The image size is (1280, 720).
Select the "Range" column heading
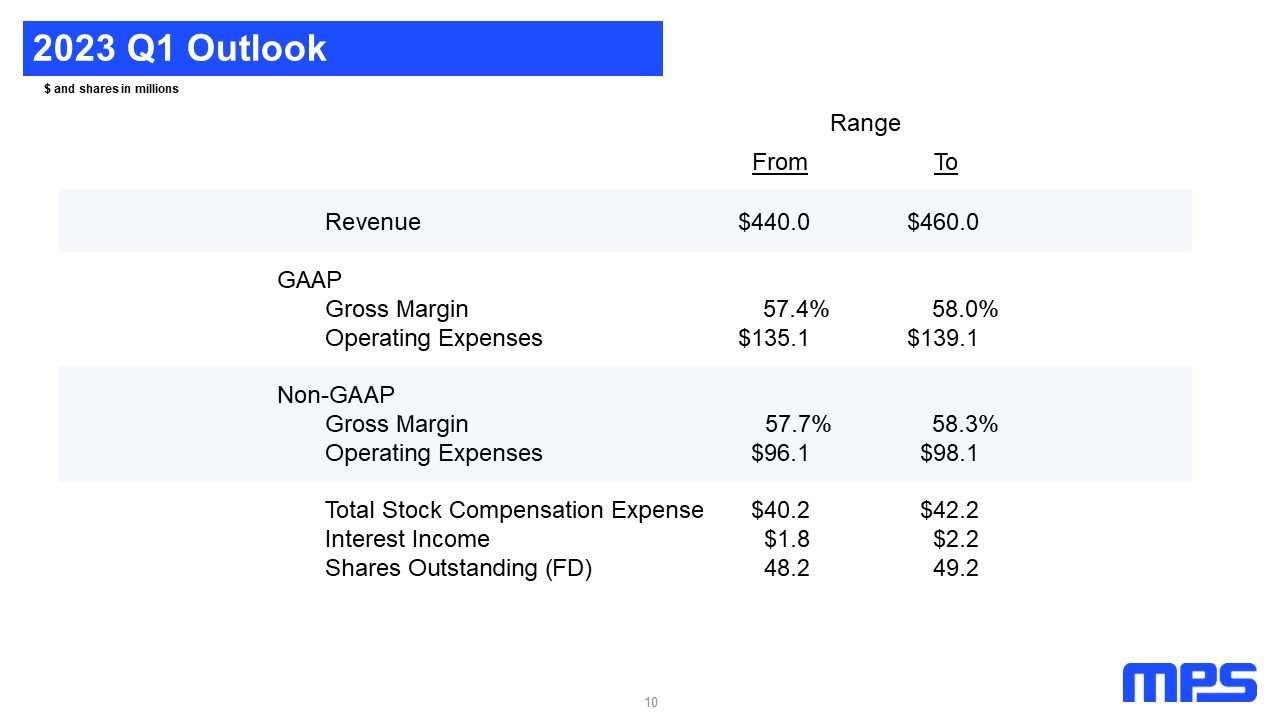(x=865, y=123)
